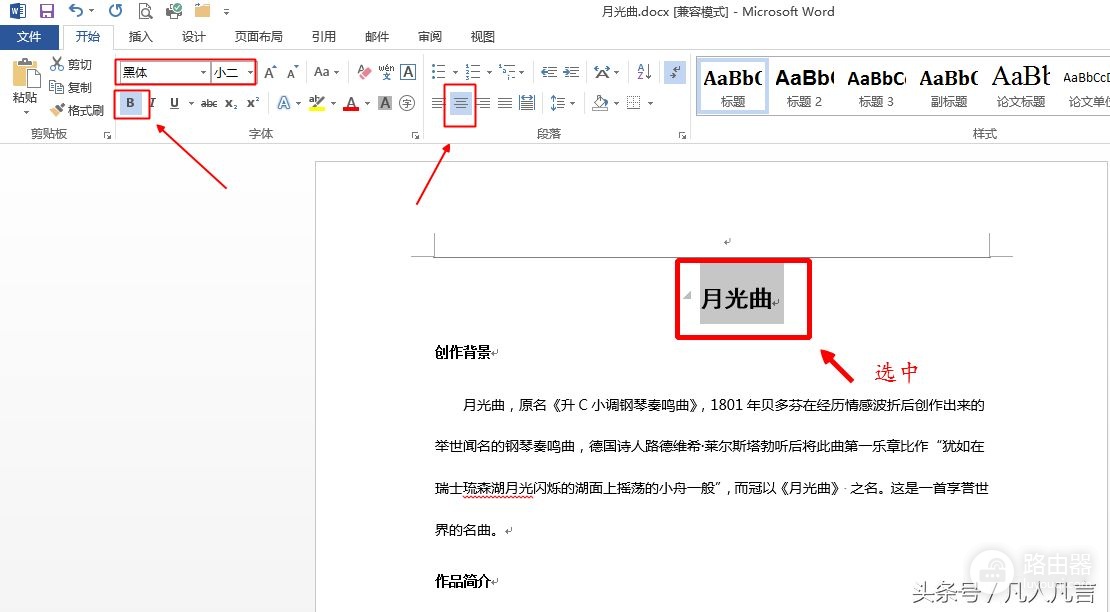Sort the selected text A to Z
1110x612 pixels.
click(x=643, y=71)
